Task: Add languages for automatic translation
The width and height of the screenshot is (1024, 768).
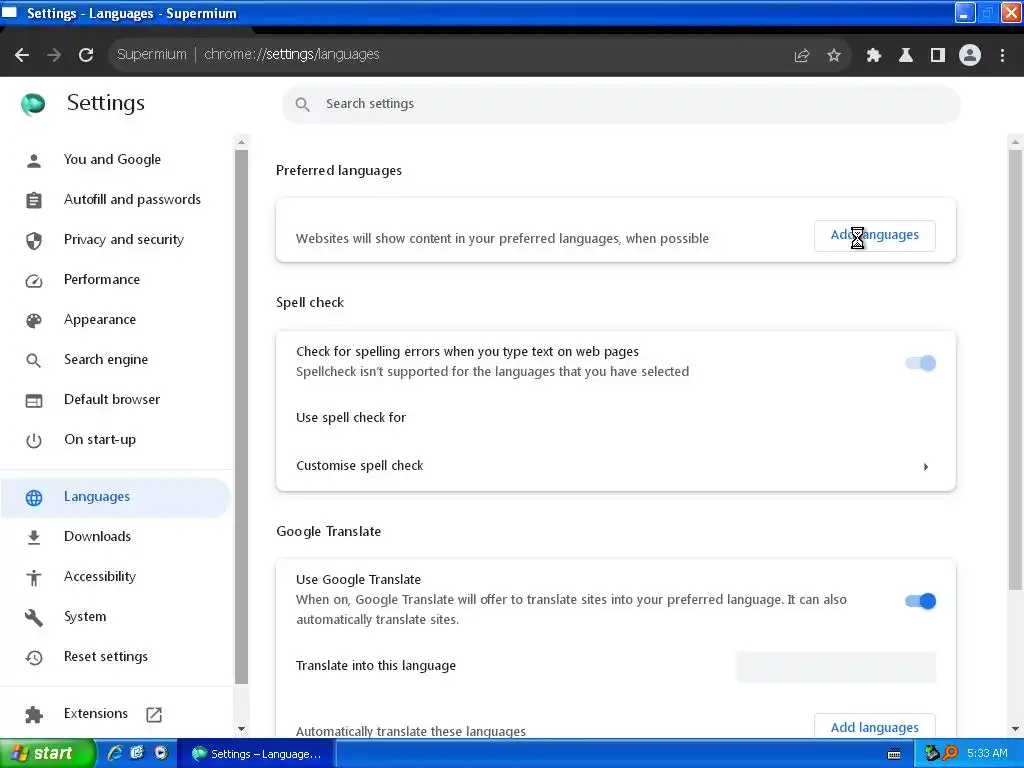Action: pyautogui.click(x=874, y=727)
